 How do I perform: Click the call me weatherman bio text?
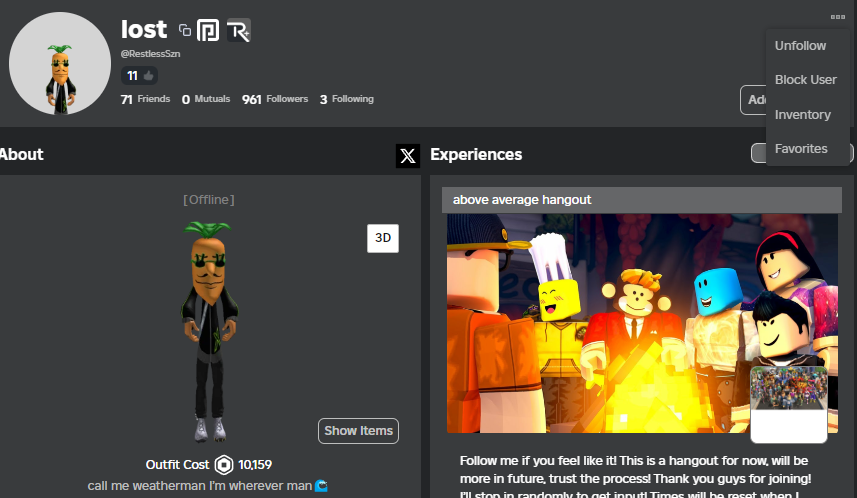pos(199,485)
